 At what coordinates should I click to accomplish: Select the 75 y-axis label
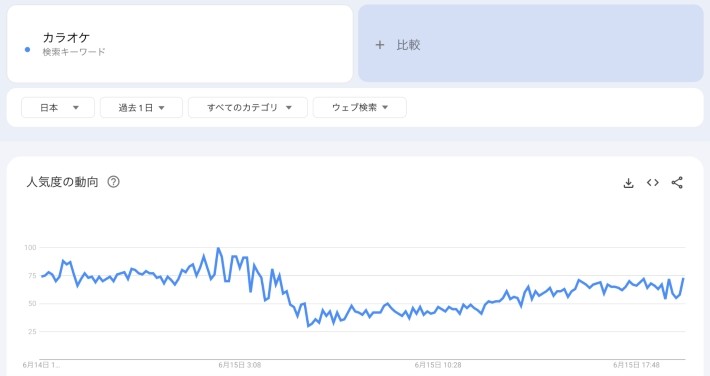[32, 275]
